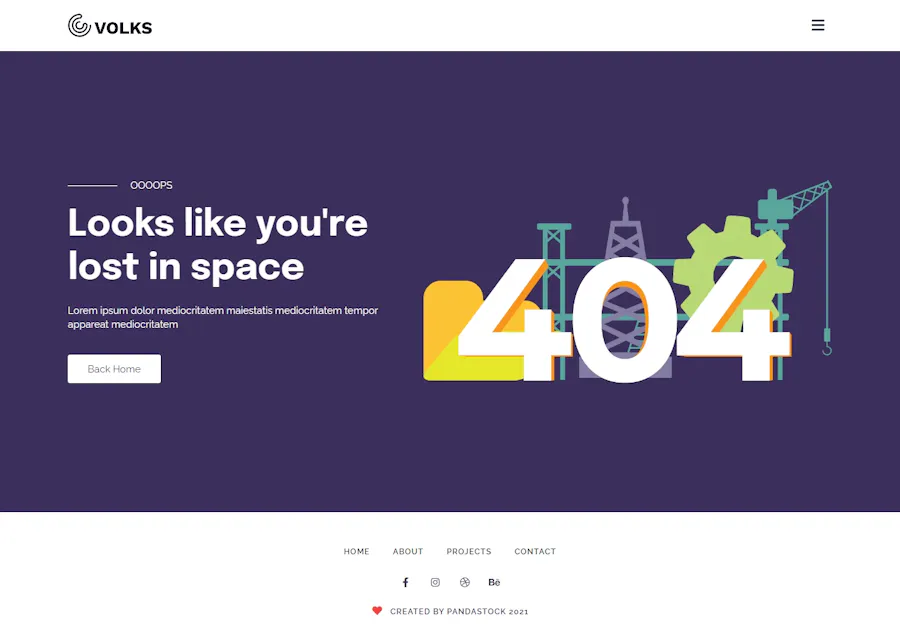Image resolution: width=900 pixels, height=642 pixels.
Task: Open the Instagram social icon
Action: click(435, 582)
